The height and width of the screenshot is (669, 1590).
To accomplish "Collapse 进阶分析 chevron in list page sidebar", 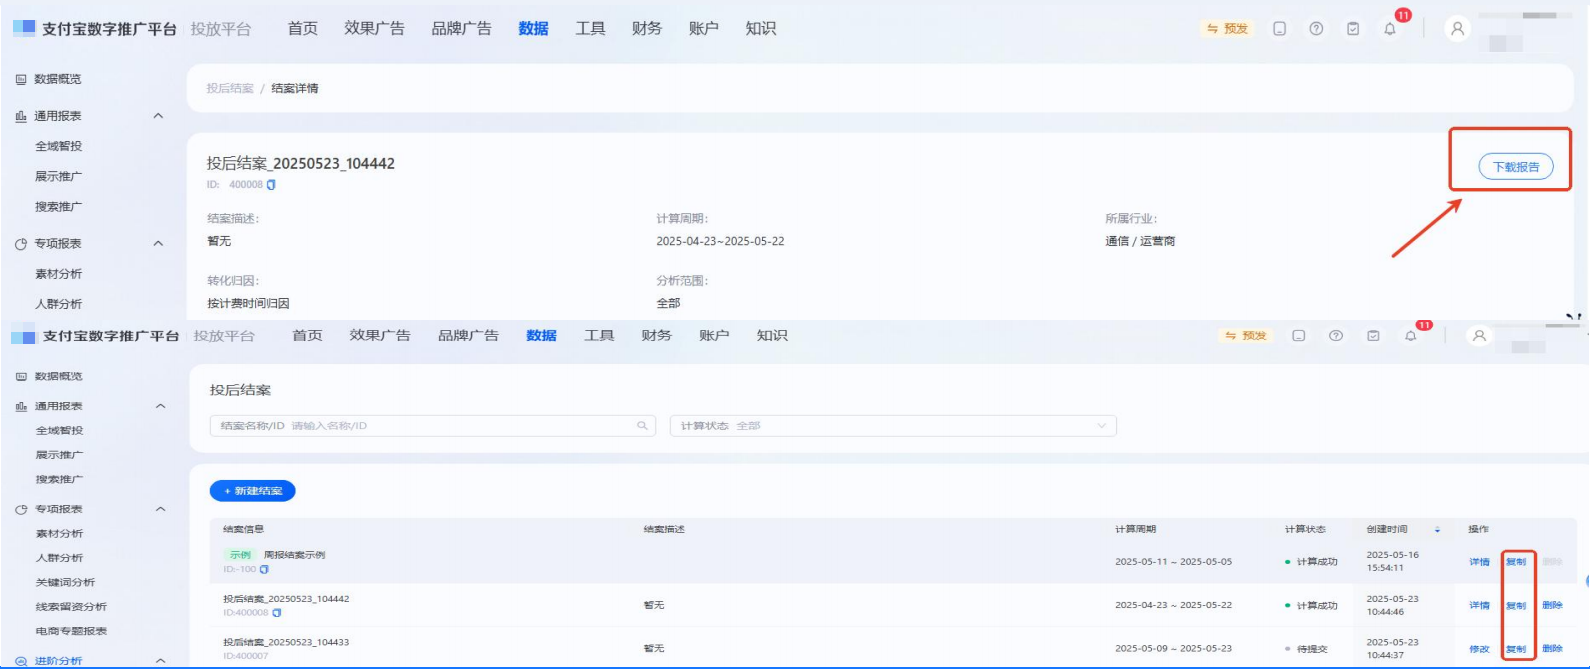I will [x=160, y=661].
